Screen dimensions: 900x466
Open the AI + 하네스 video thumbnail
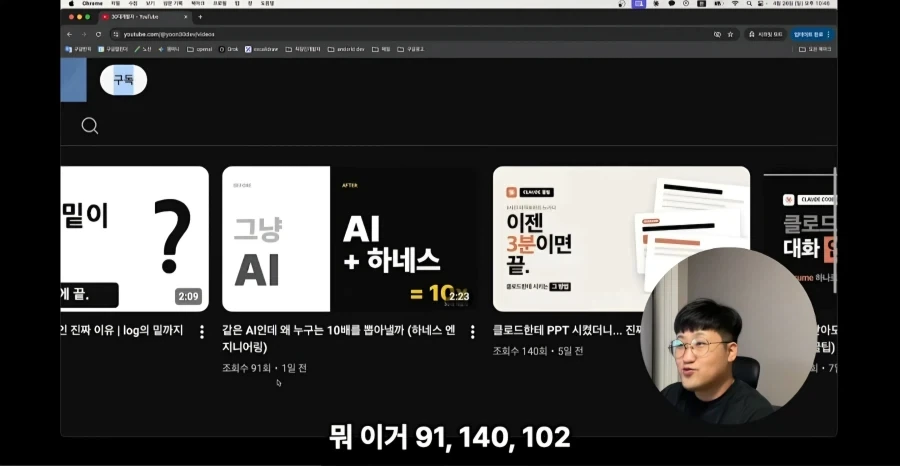350,239
